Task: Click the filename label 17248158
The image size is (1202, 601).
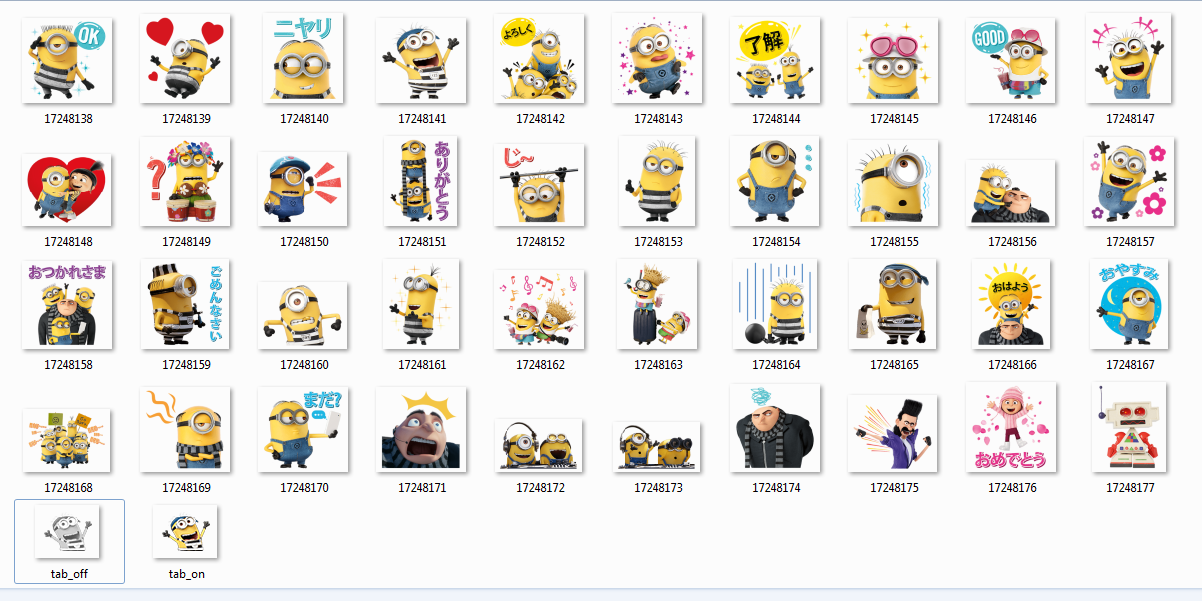Action: click(68, 365)
